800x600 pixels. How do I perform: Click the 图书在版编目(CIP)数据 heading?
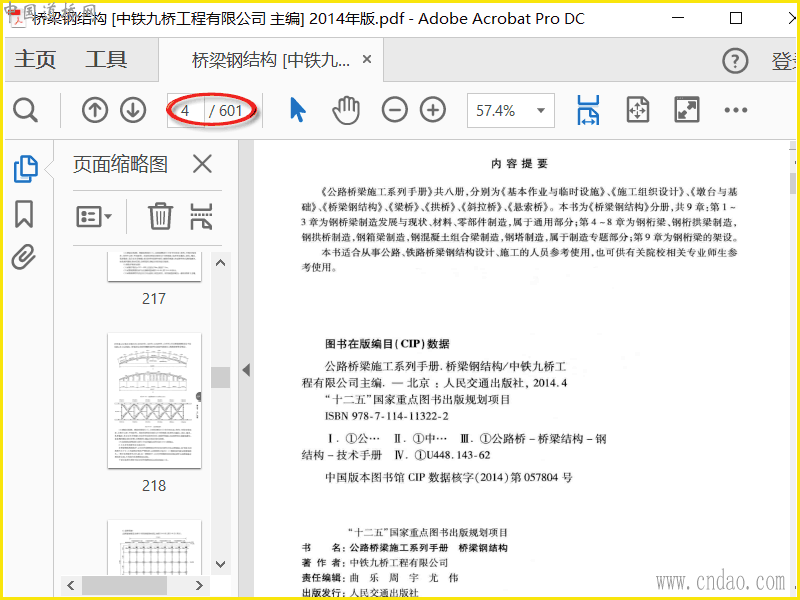[387, 344]
